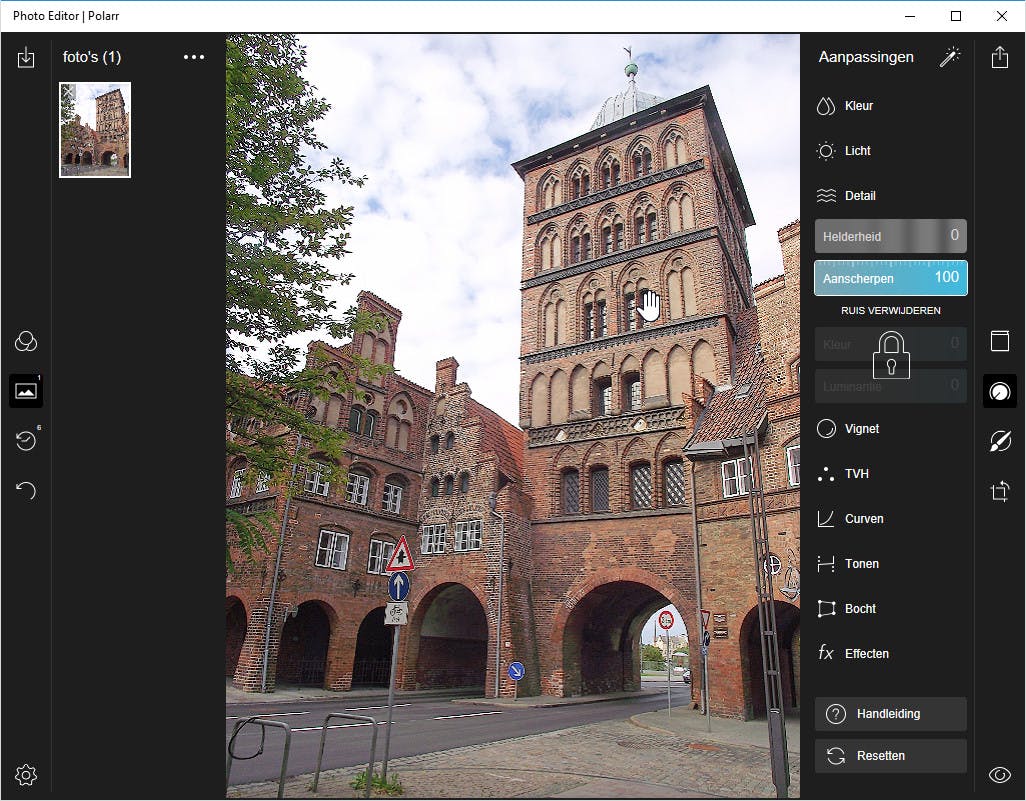The image size is (1026, 801).
Task: Open the foto's options menu with three dots
Action: (193, 57)
